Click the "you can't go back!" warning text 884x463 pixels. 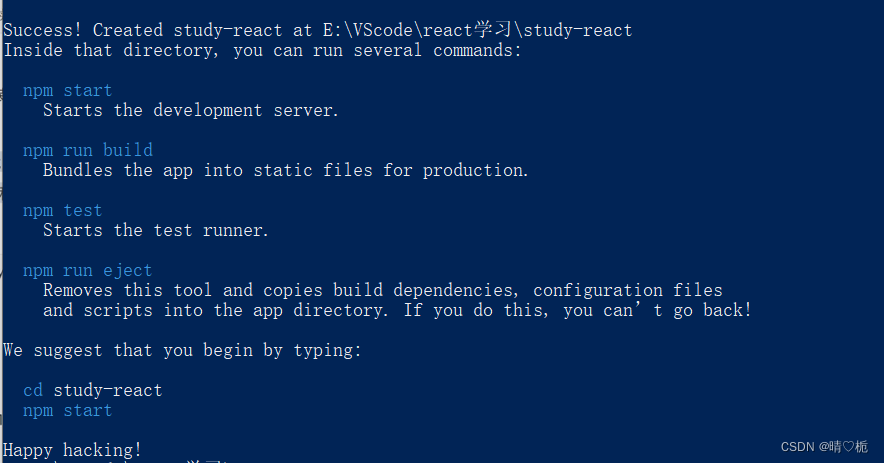657,310
